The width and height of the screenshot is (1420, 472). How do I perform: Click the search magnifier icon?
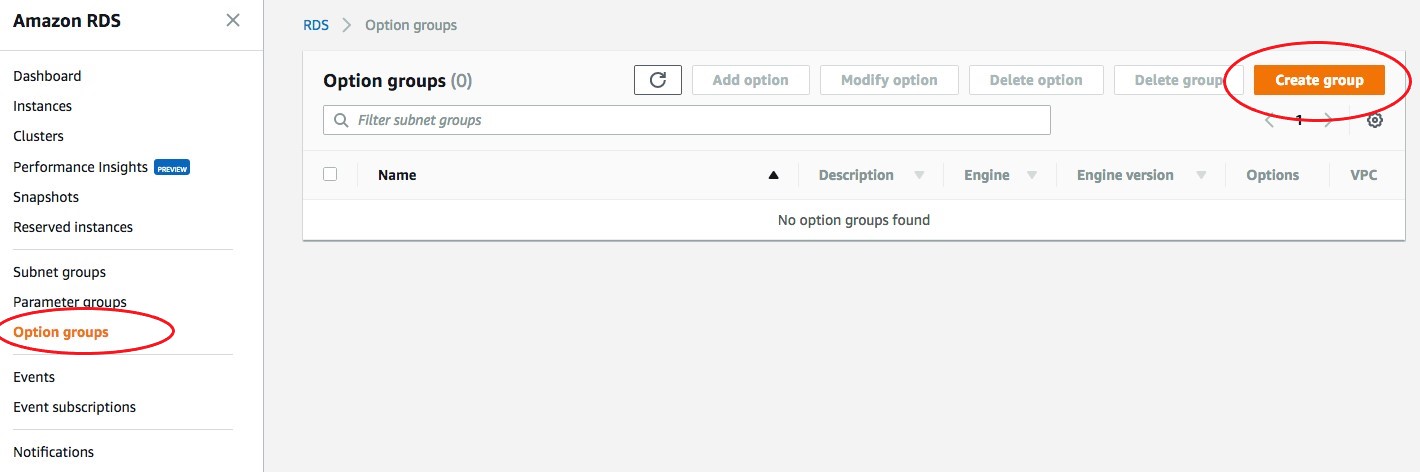pos(341,120)
